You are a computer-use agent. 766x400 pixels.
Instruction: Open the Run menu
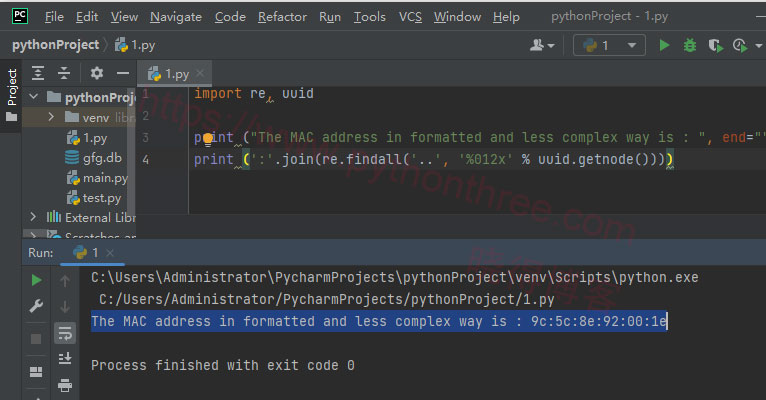(x=330, y=17)
